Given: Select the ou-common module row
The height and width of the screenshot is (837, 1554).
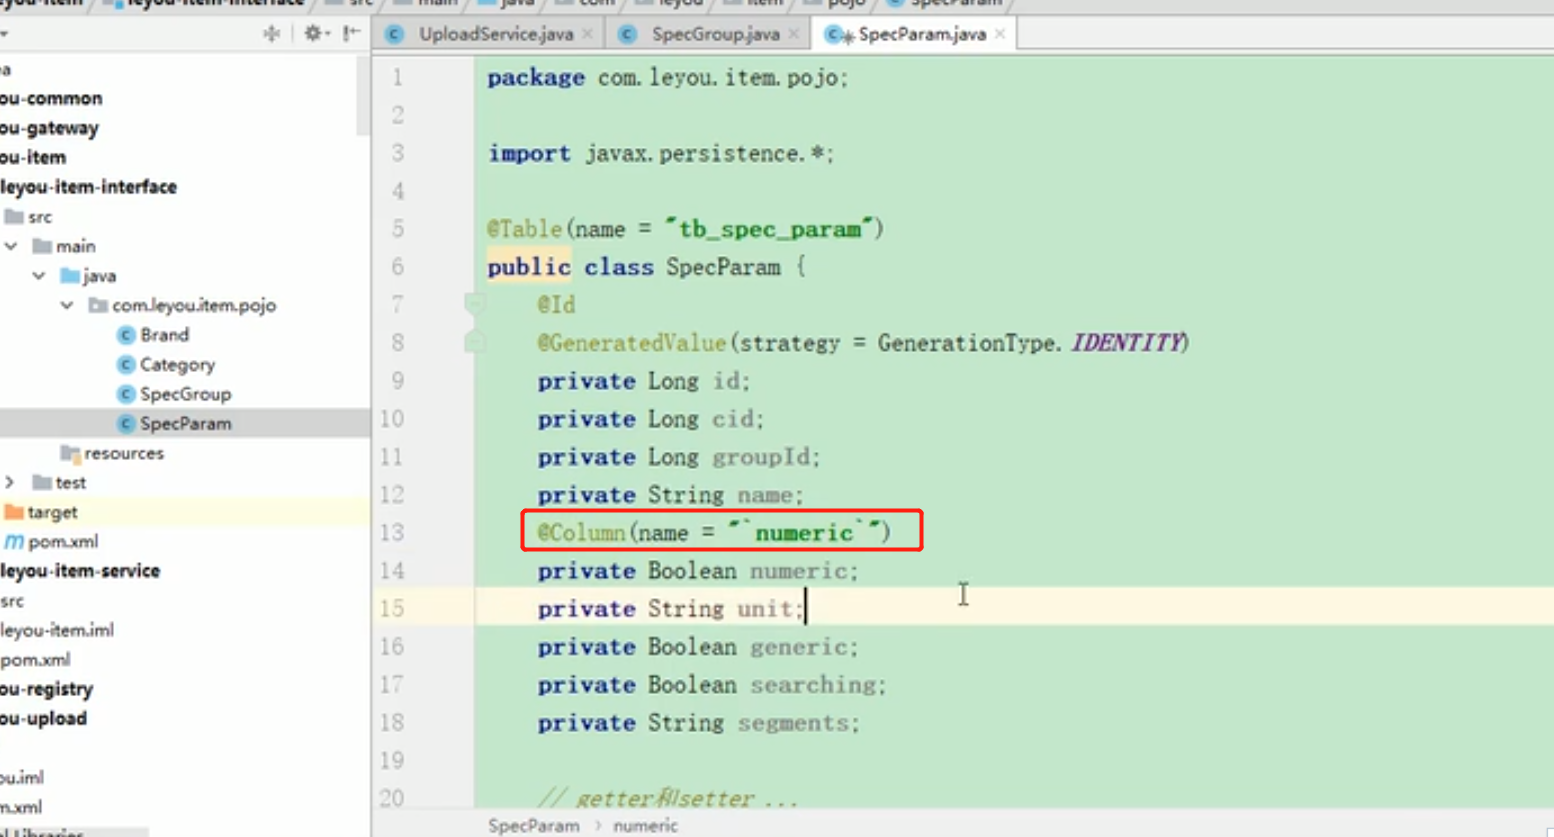Looking at the screenshot, I should [51, 98].
